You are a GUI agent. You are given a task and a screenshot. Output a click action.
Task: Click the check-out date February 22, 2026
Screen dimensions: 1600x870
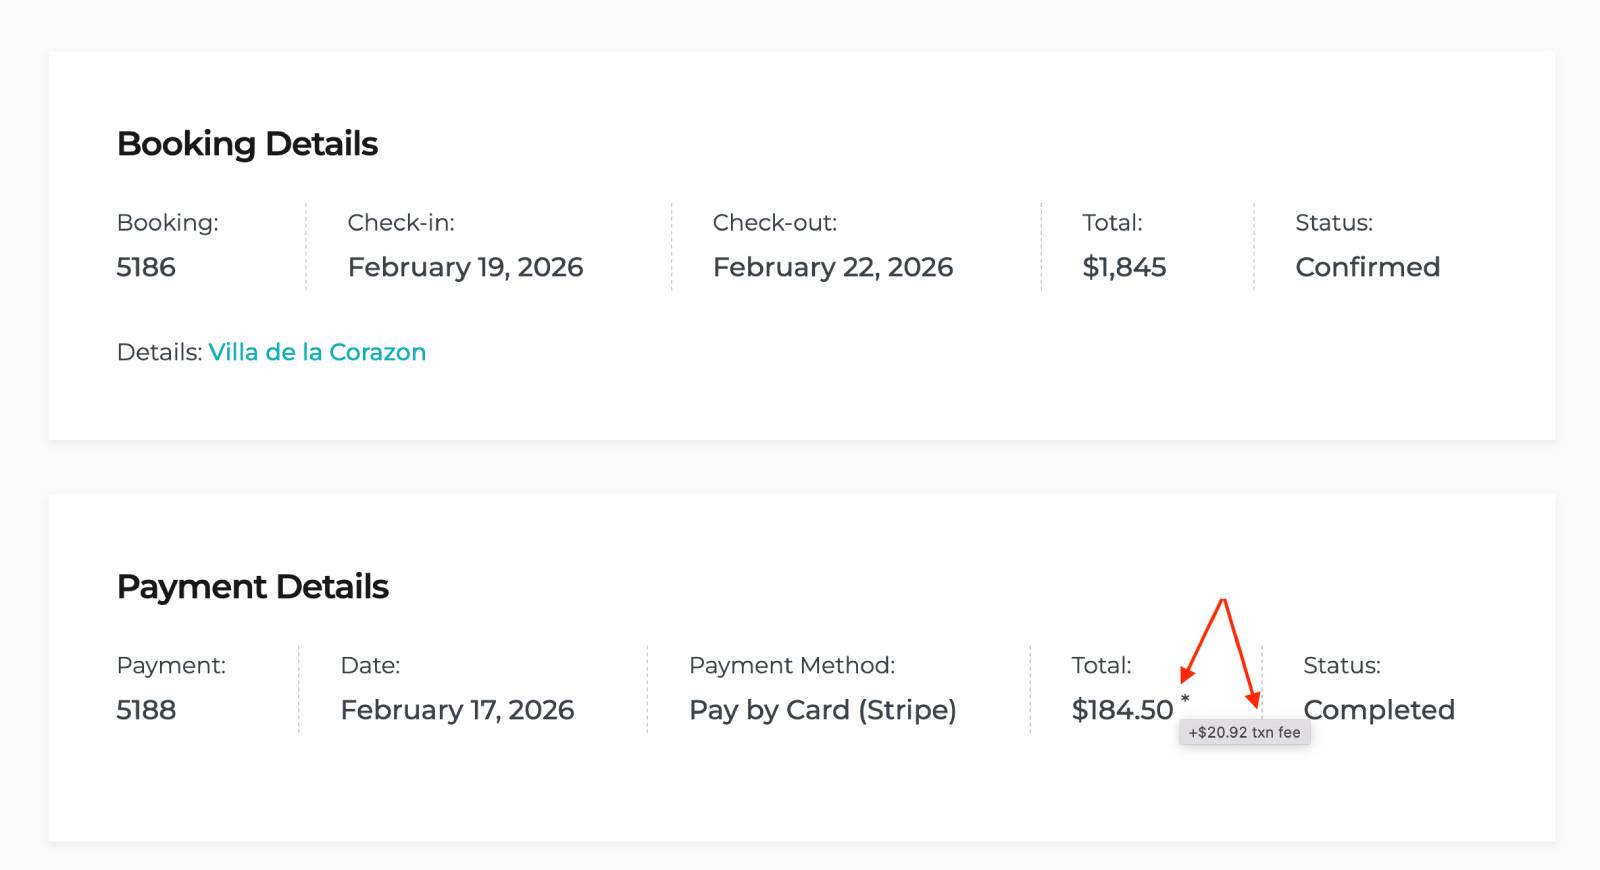(x=832, y=267)
